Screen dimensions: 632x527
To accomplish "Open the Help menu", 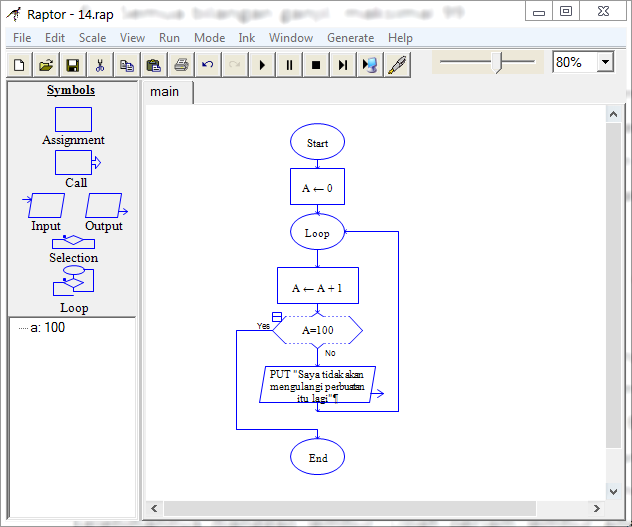I will (400, 38).
